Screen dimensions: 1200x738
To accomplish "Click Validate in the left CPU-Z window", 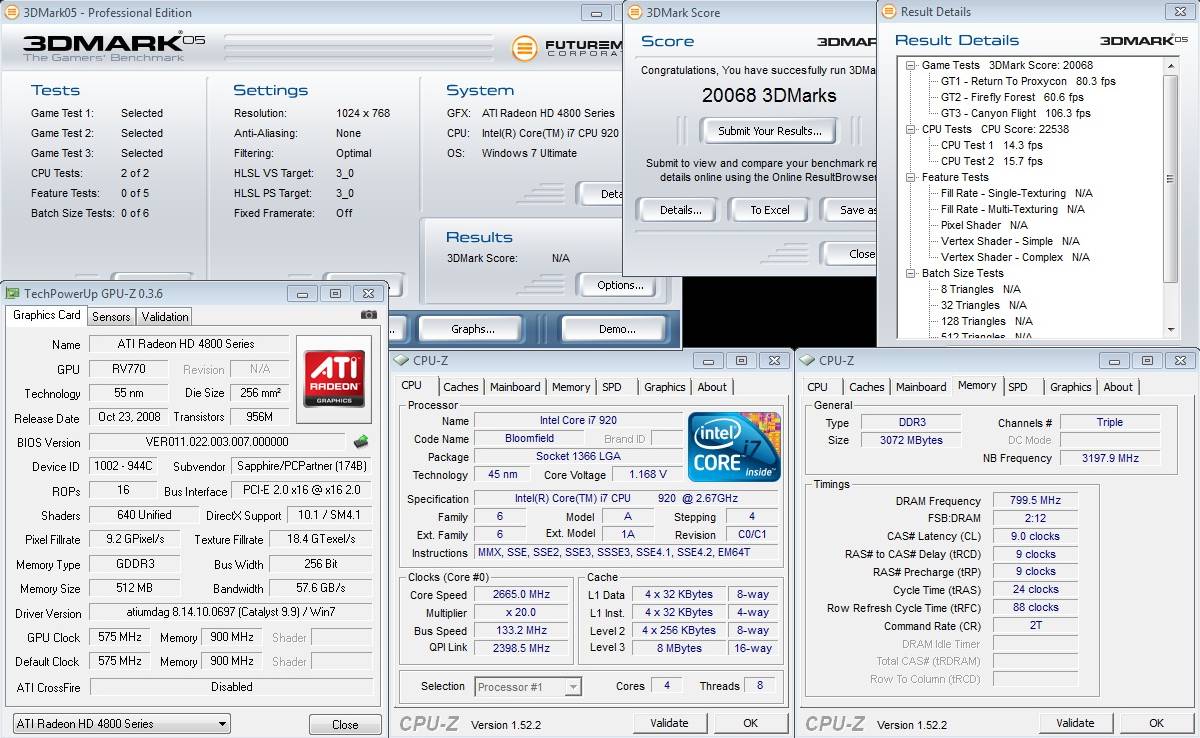I will 669,723.
